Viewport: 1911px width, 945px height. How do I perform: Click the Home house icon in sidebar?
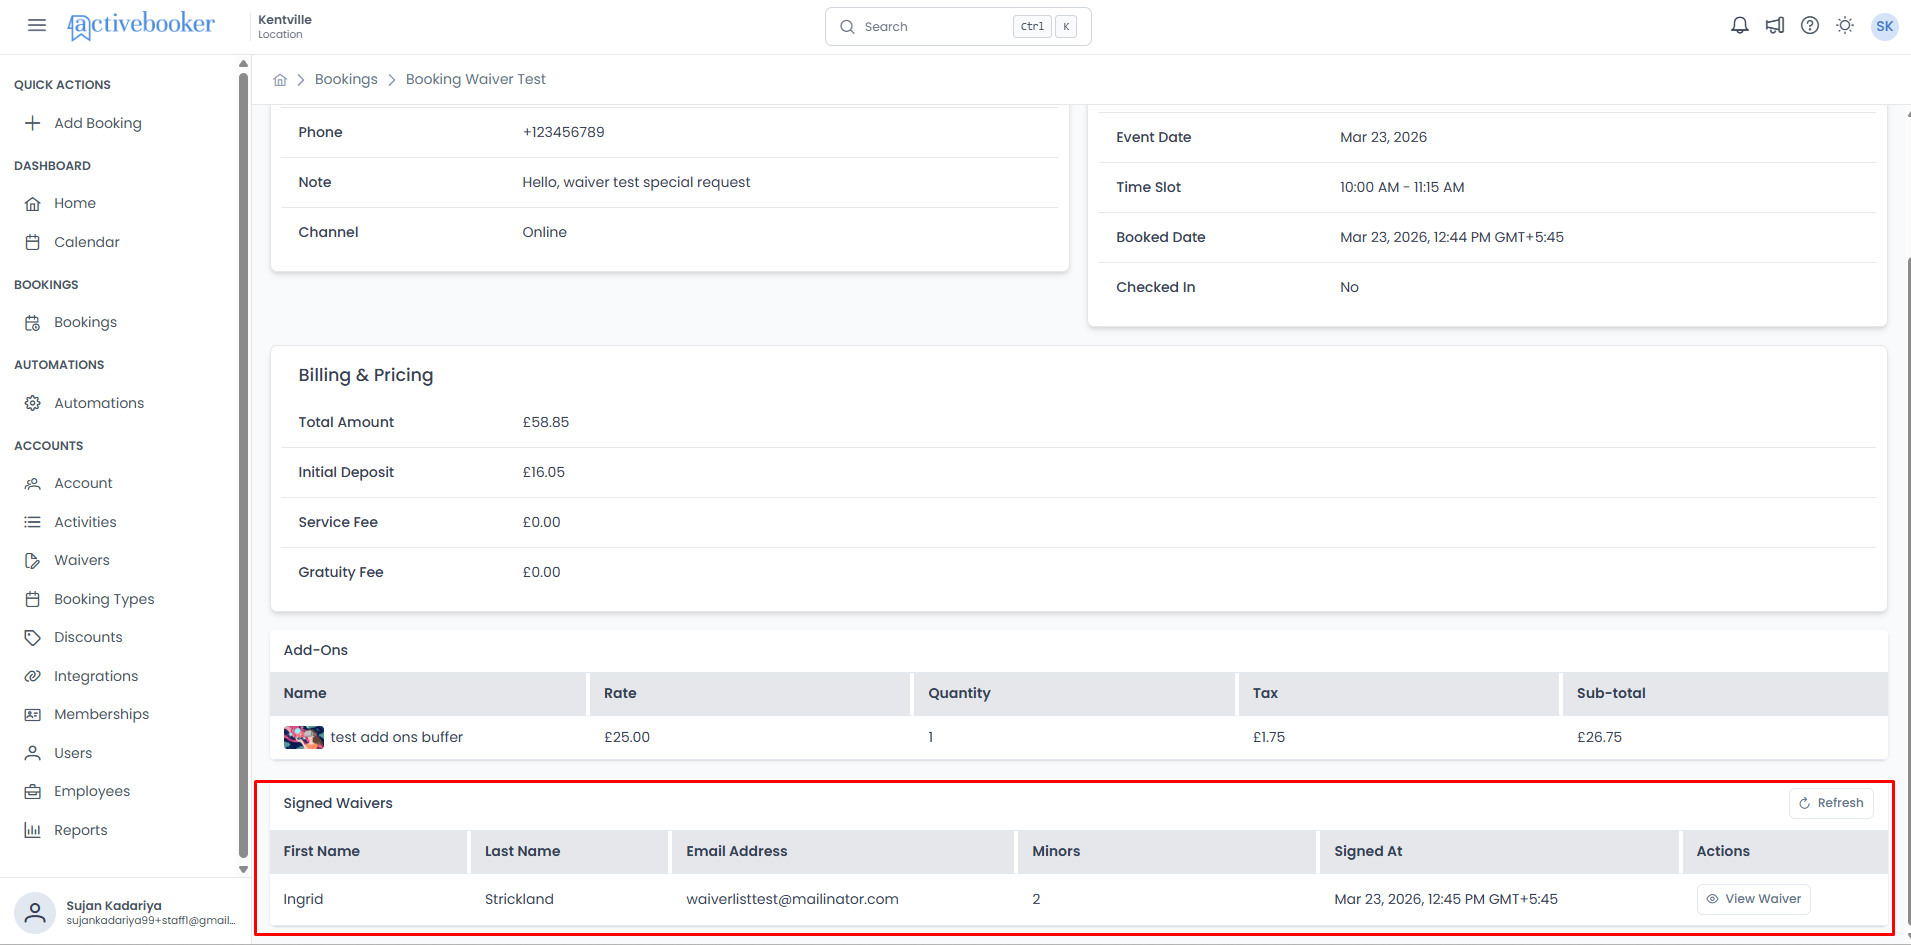click(x=33, y=204)
